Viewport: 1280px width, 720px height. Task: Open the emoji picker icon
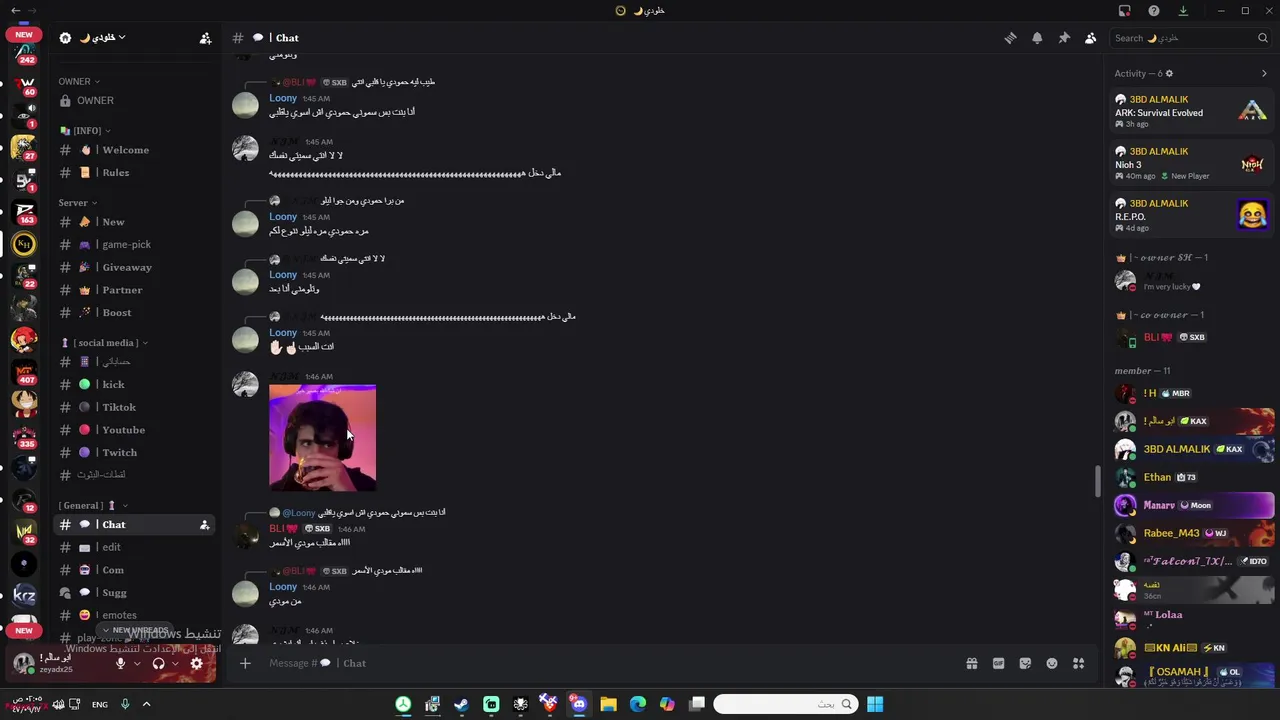tap(1052, 663)
